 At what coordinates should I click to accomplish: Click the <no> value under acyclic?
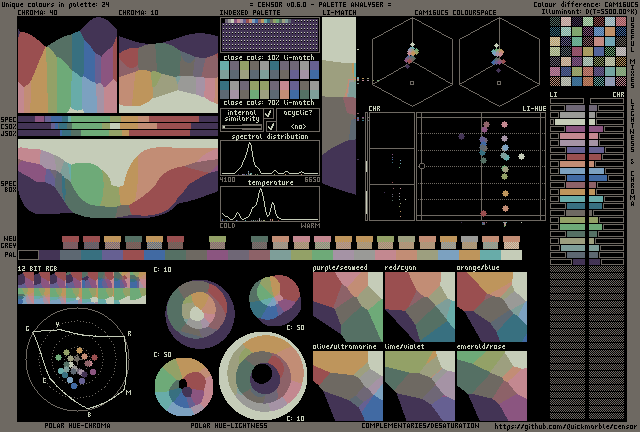pos(298,127)
